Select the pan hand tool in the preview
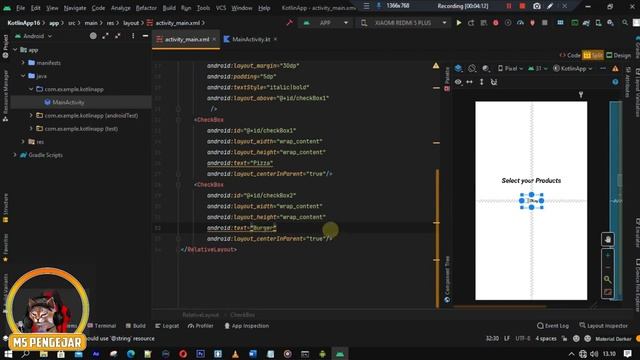Image resolution: width=640 pixels, height=360 pixels. 607,240
